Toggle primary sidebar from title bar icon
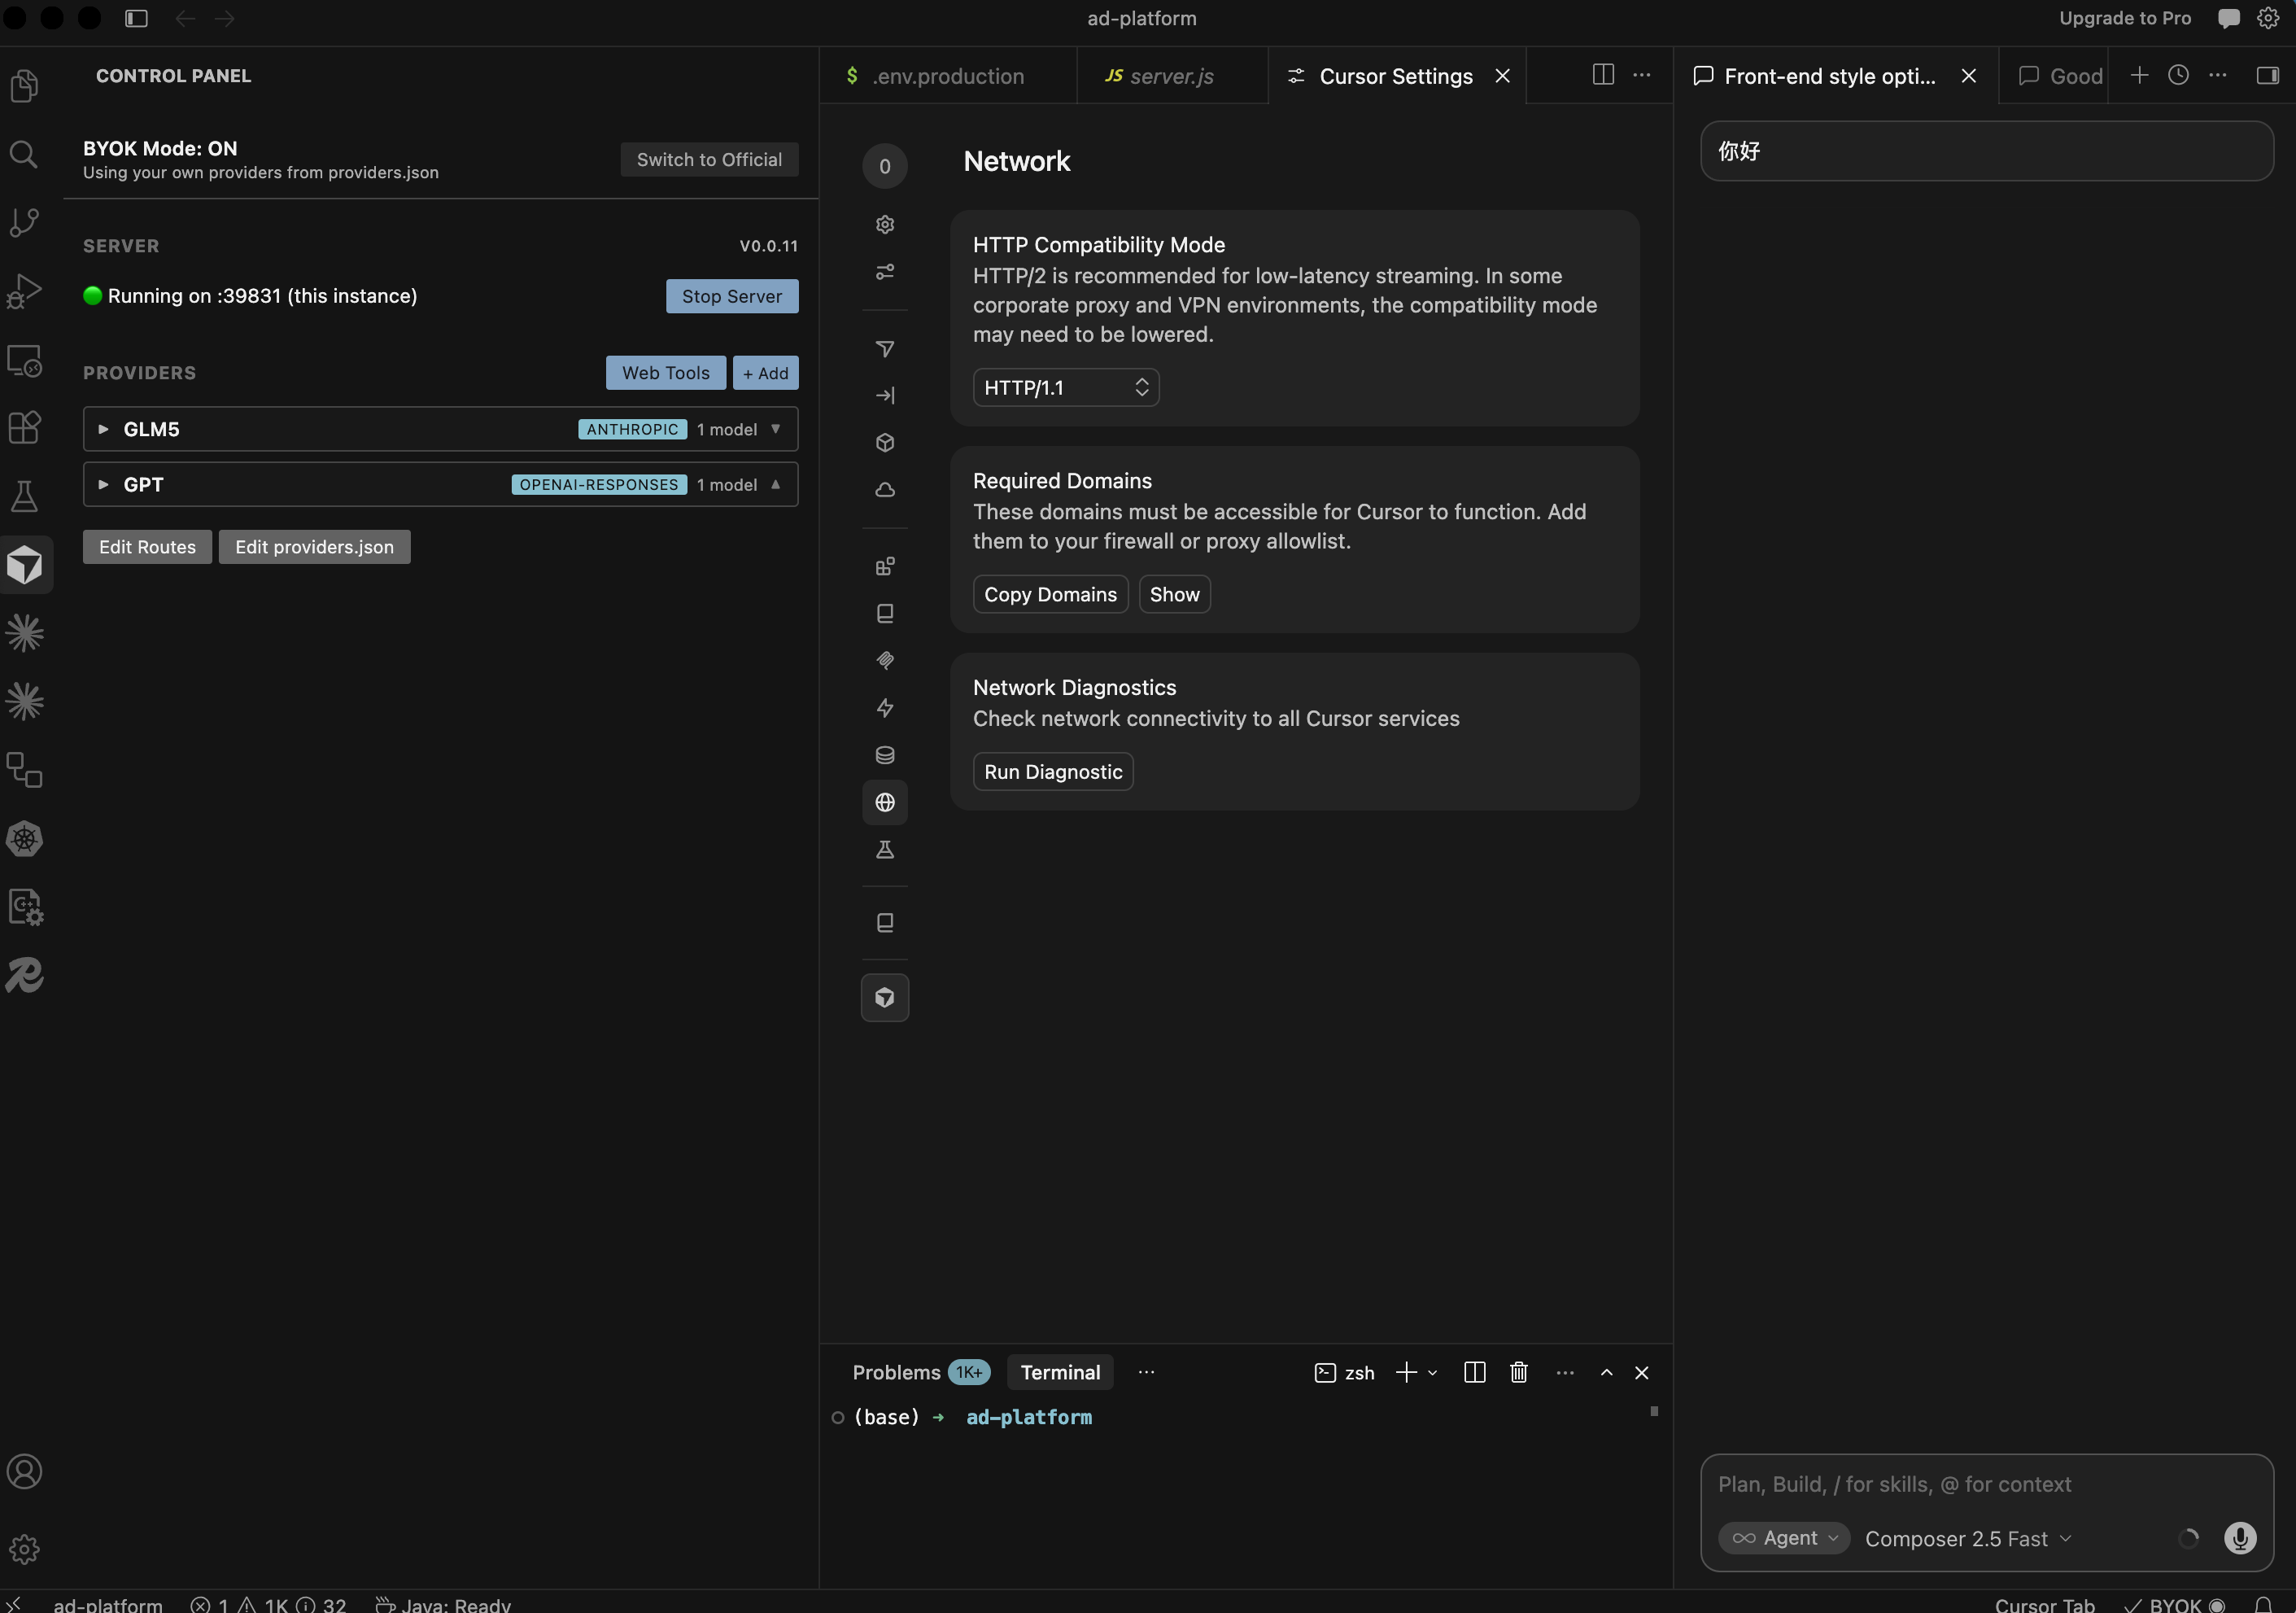The height and width of the screenshot is (1613, 2296). (137, 18)
